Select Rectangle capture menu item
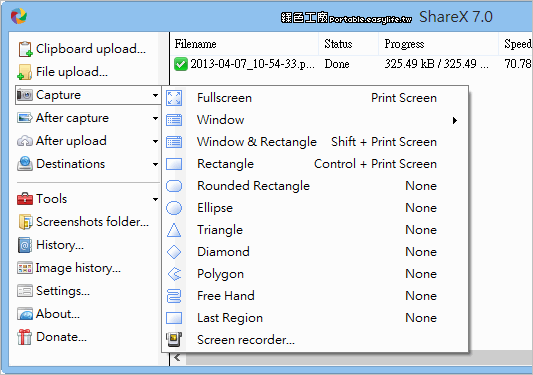Screen dimensions: 533x375 pos(315,164)
